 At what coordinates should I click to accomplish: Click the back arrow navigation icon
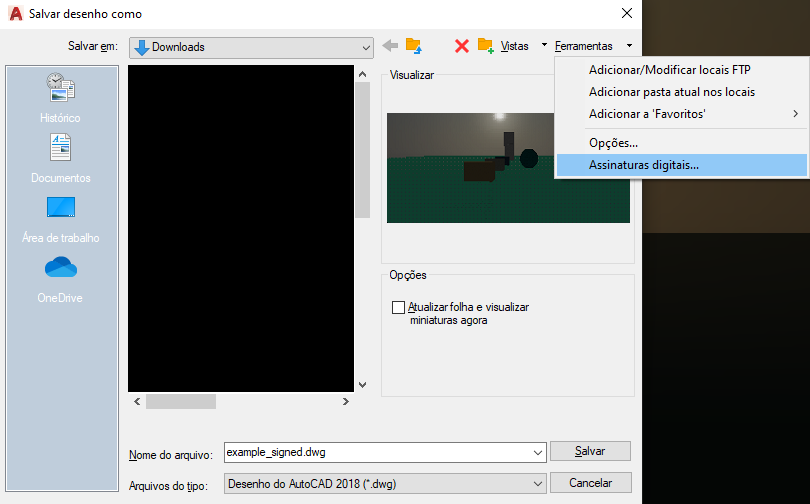click(390, 46)
